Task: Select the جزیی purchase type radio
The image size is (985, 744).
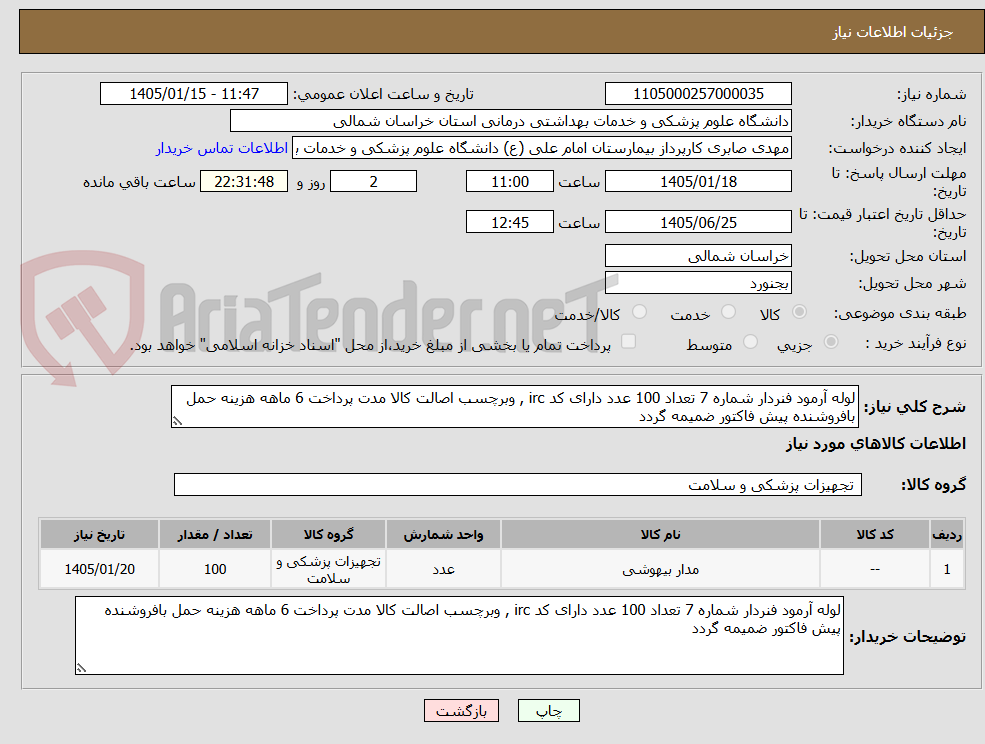Action: pyautogui.click(x=830, y=342)
